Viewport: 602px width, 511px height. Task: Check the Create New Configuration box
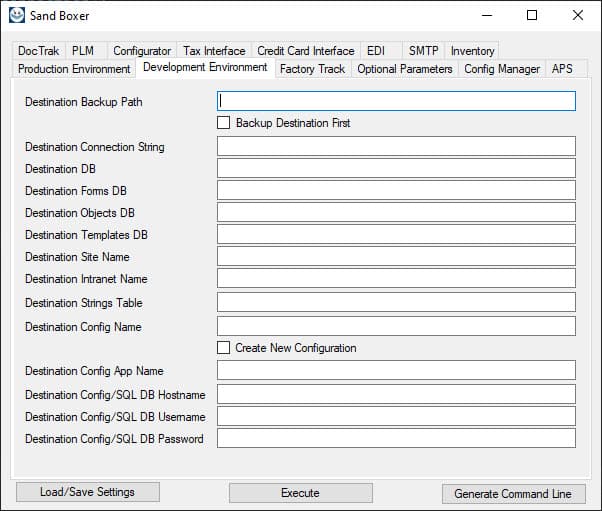[224, 348]
